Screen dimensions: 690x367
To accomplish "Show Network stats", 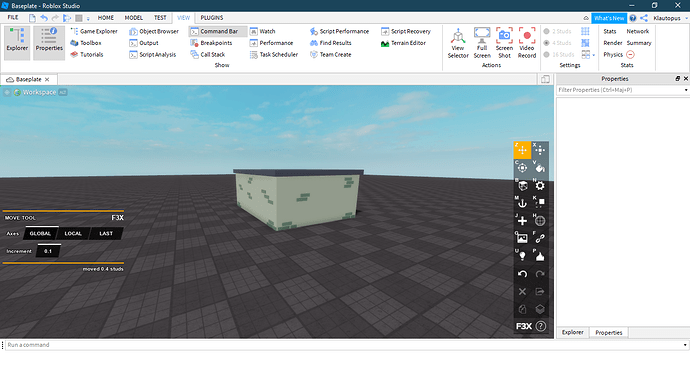I will click(638, 31).
